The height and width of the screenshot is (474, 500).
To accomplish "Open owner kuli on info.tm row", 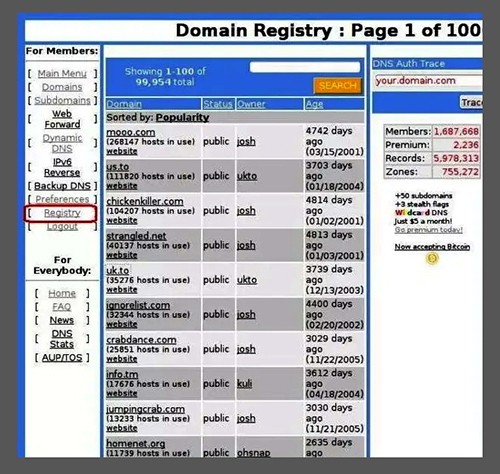I will [244, 384].
